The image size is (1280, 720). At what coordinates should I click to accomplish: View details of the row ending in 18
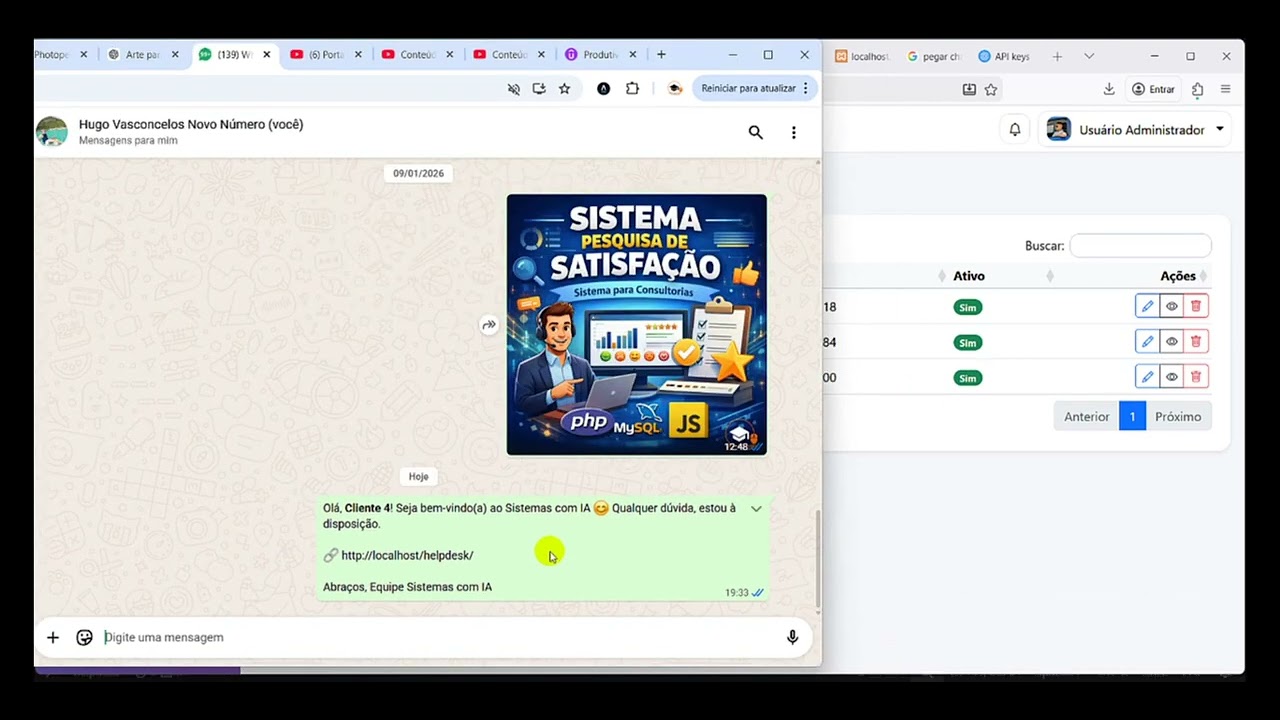[1172, 307]
